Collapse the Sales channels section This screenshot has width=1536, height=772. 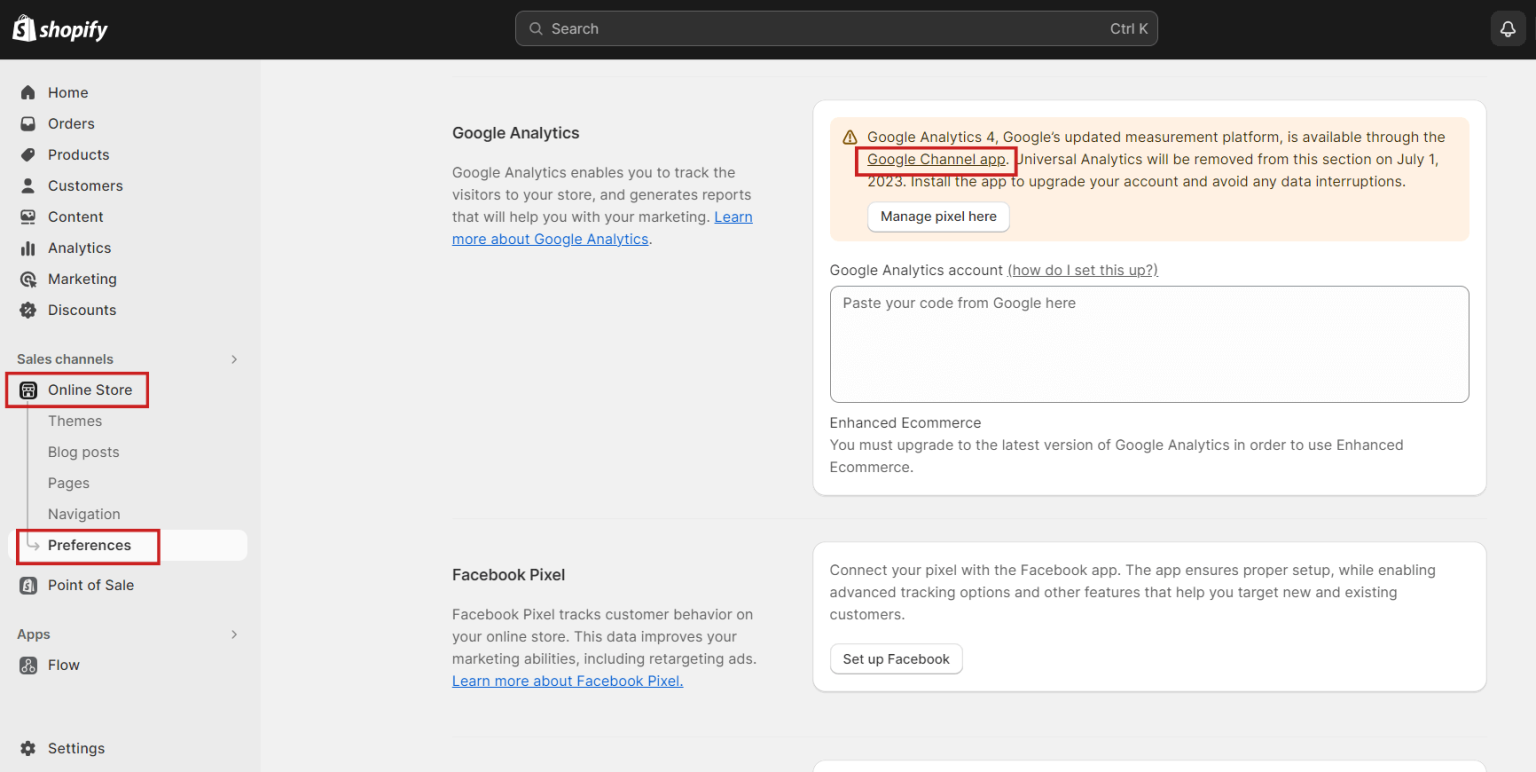(233, 358)
